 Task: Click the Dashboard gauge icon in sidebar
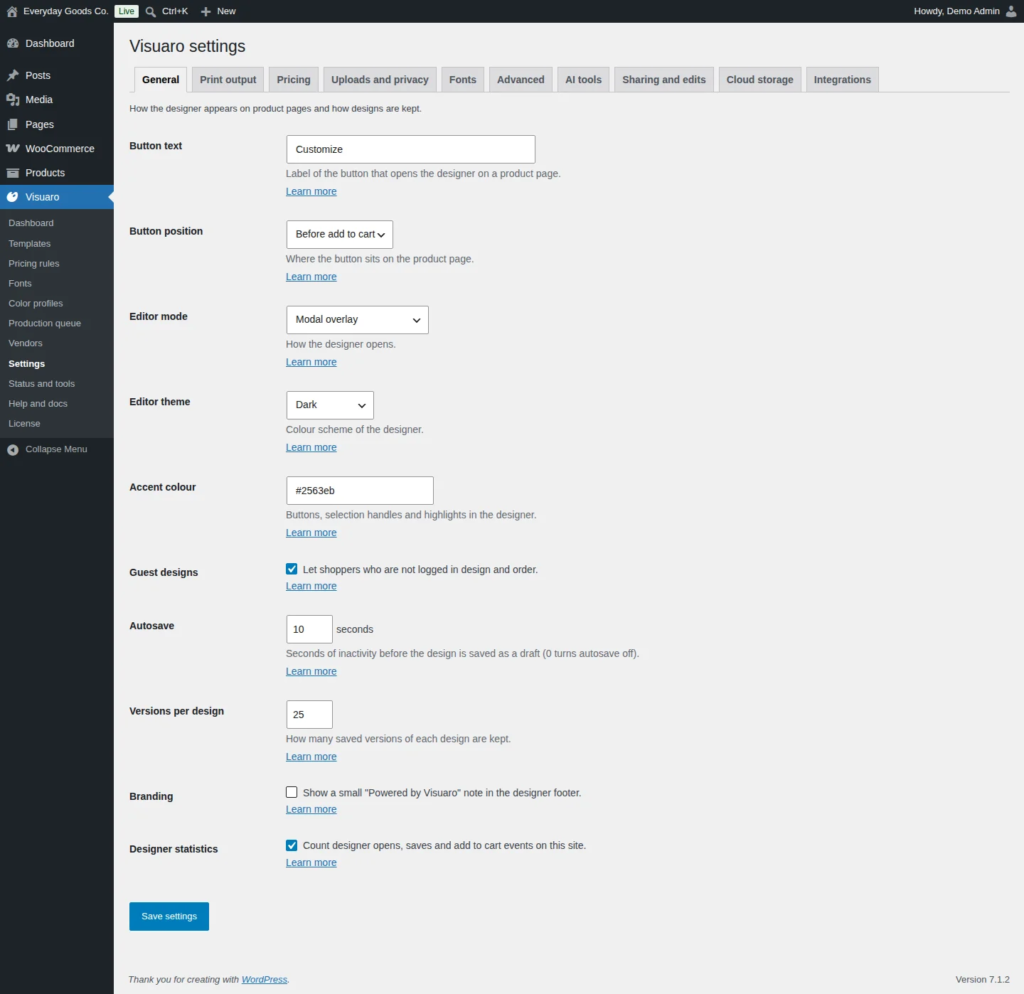pyautogui.click(x=12, y=43)
